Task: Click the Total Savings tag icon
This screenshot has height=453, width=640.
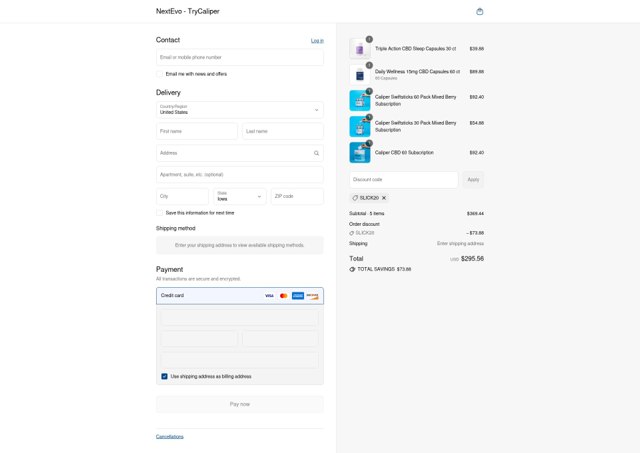Action: 352,269
